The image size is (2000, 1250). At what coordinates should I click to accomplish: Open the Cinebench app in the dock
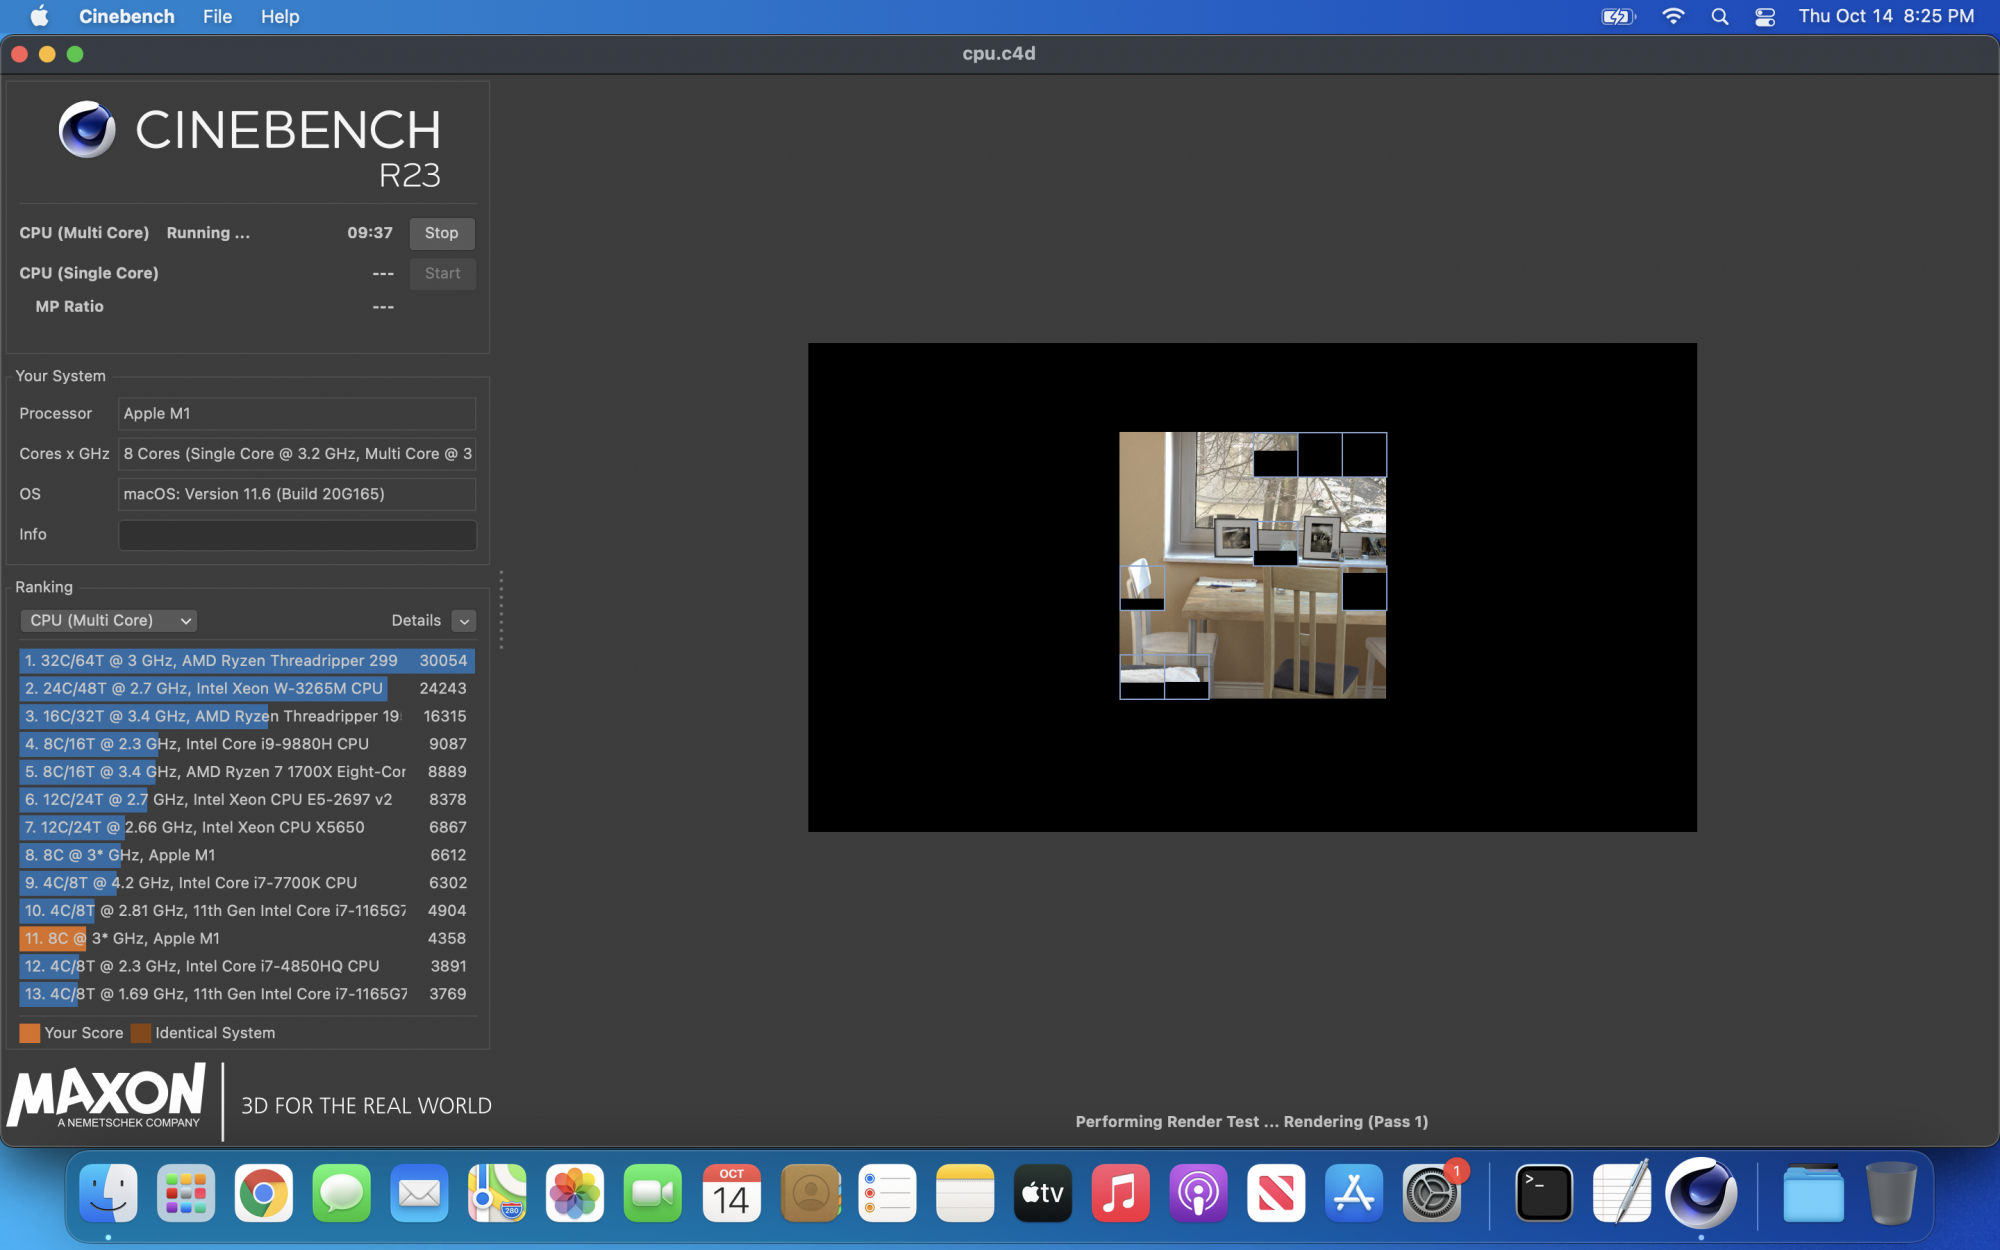(1700, 1192)
